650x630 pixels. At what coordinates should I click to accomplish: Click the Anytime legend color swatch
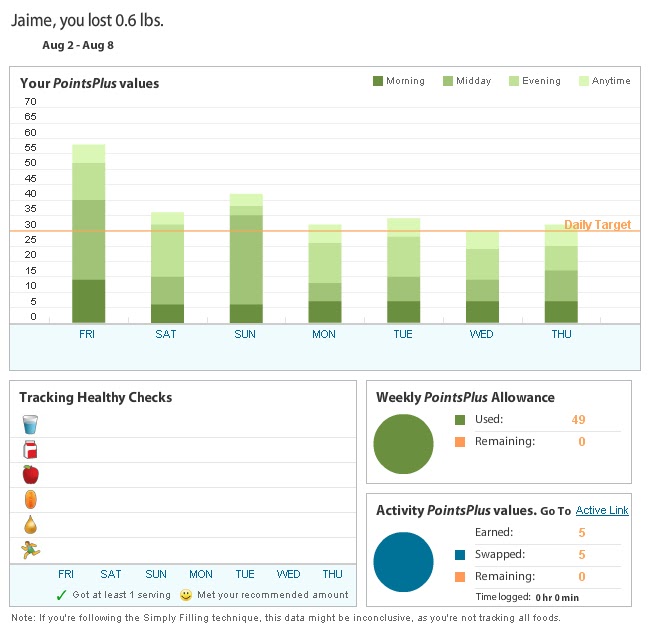point(584,81)
